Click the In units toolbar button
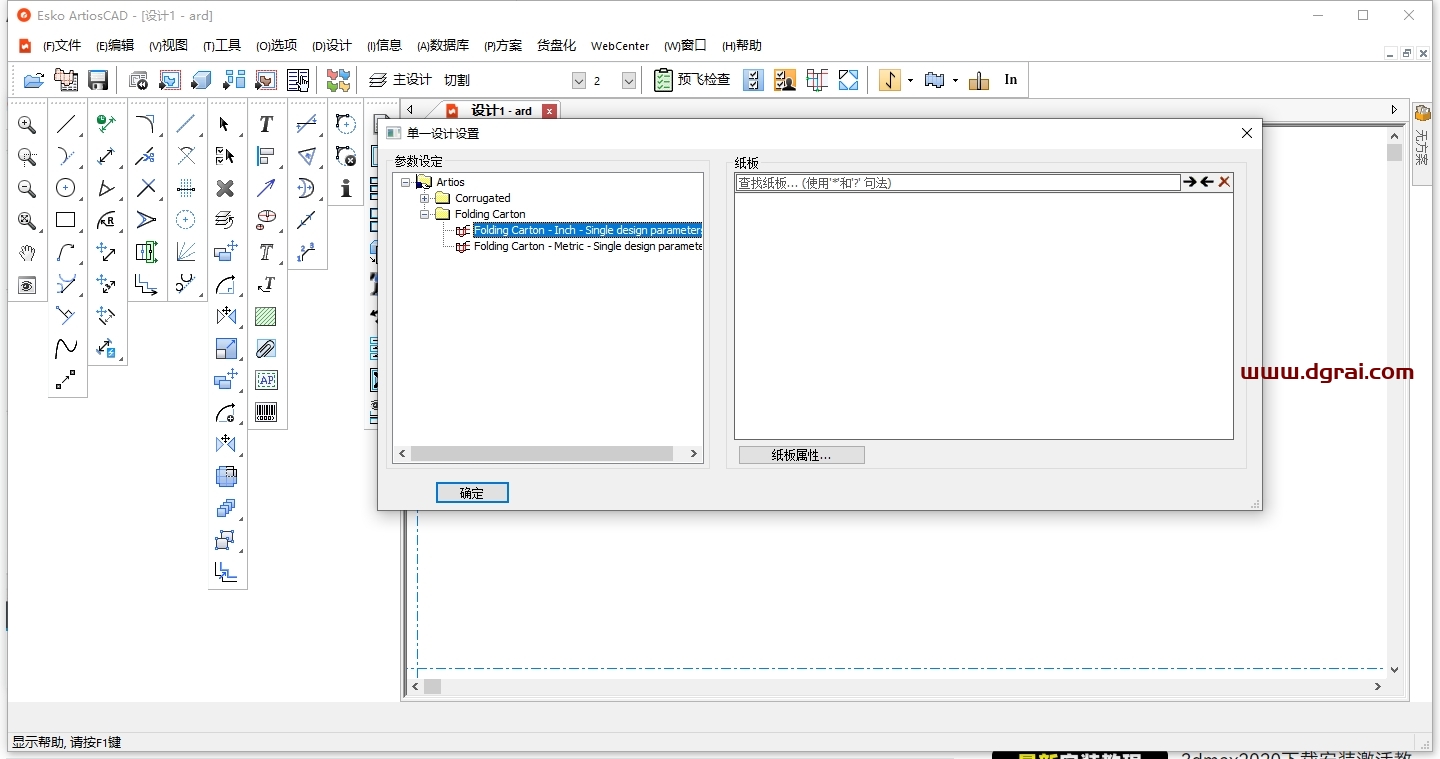 (x=1011, y=80)
